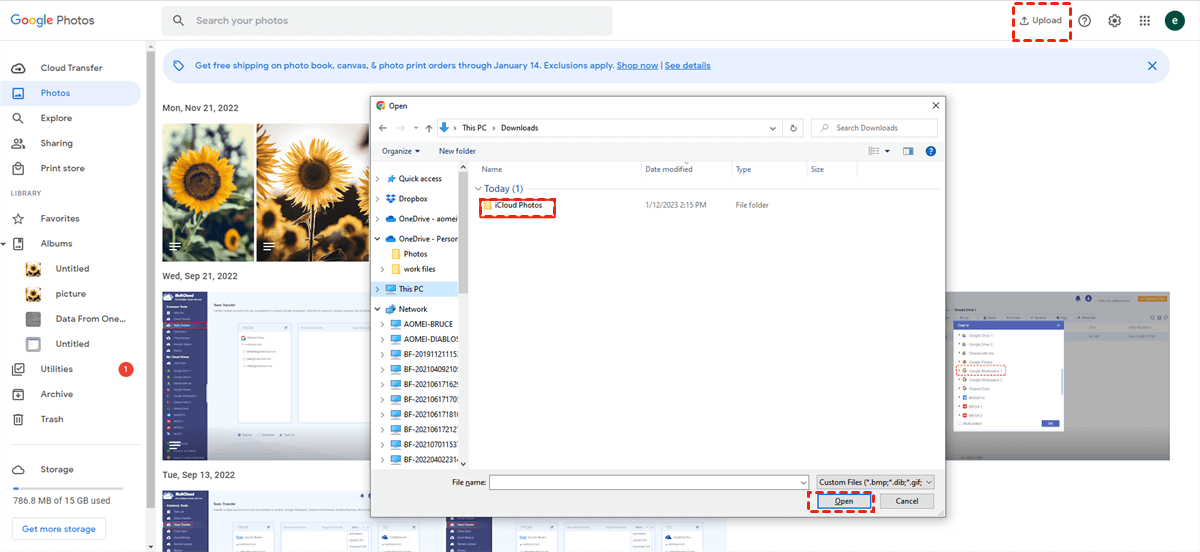The height and width of the screenshot is (552, 1200).
Task: Select 'work files' folder in tree
Action: pos(419,269)
